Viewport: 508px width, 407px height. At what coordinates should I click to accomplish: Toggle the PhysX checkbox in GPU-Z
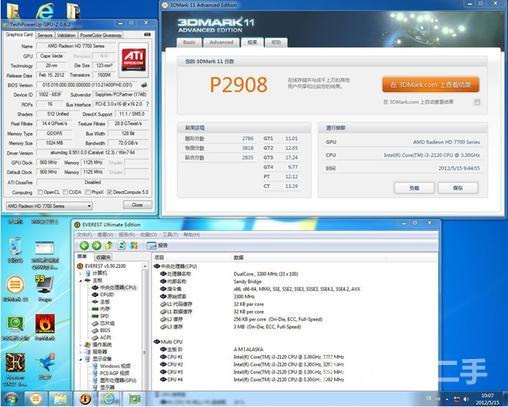[x=88, y=192]
